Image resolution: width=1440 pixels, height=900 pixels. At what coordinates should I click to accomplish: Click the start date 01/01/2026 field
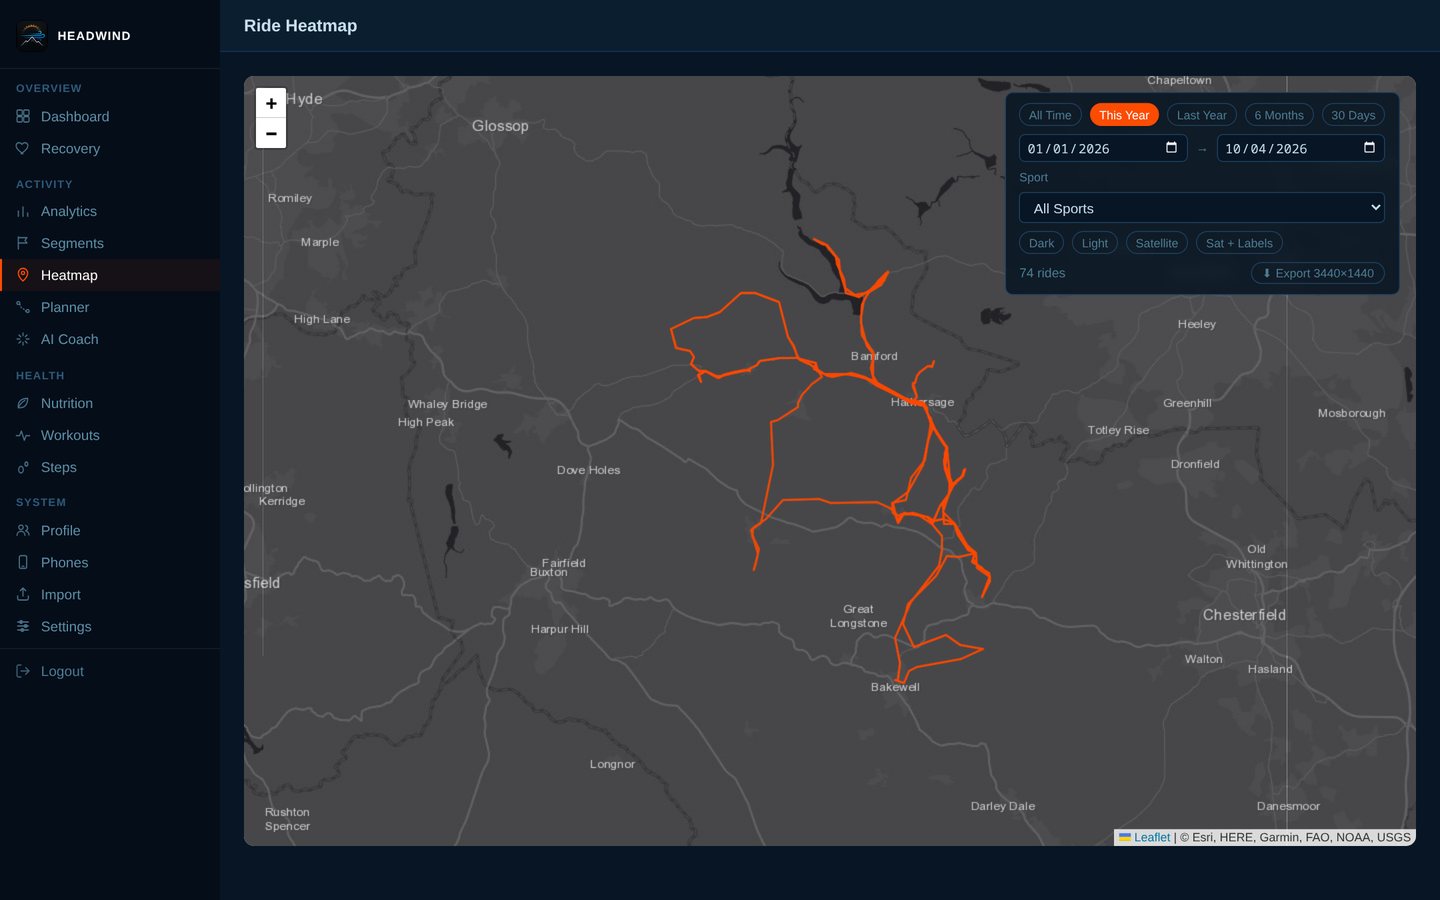[x=1103, y=148]
